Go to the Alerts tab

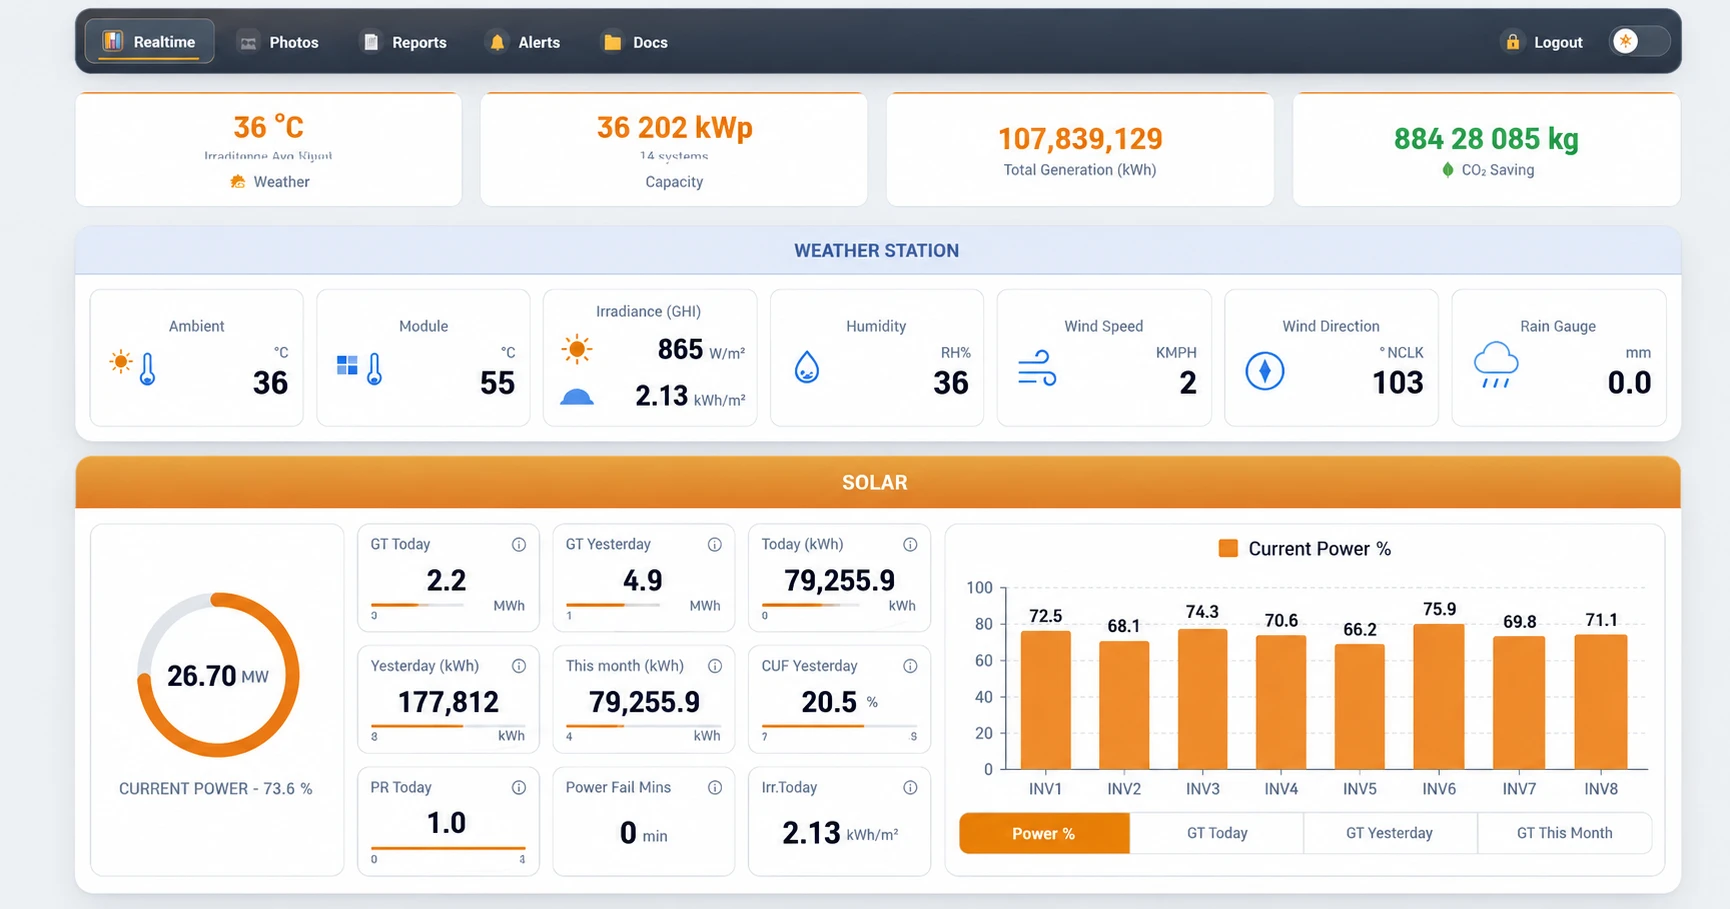523,42
